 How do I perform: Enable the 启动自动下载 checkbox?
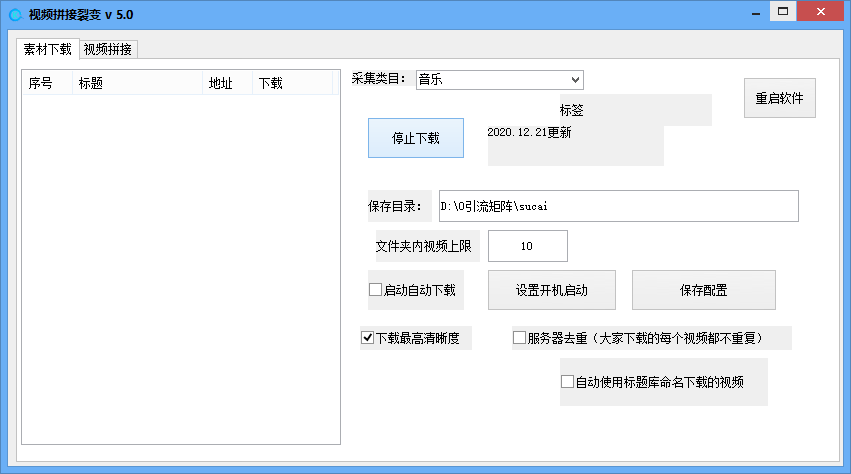pyautogui.click(x=376, y=290)
